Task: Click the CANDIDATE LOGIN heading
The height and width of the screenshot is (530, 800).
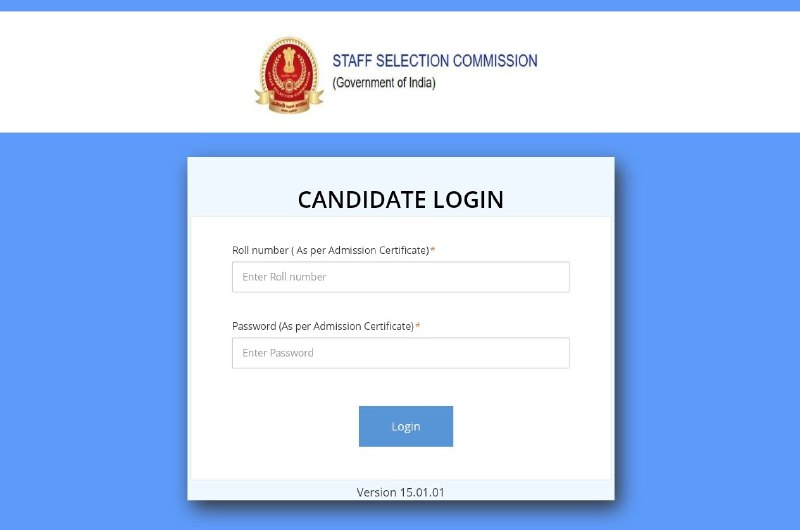Action: pyautogui.click(x=401, y=199)
